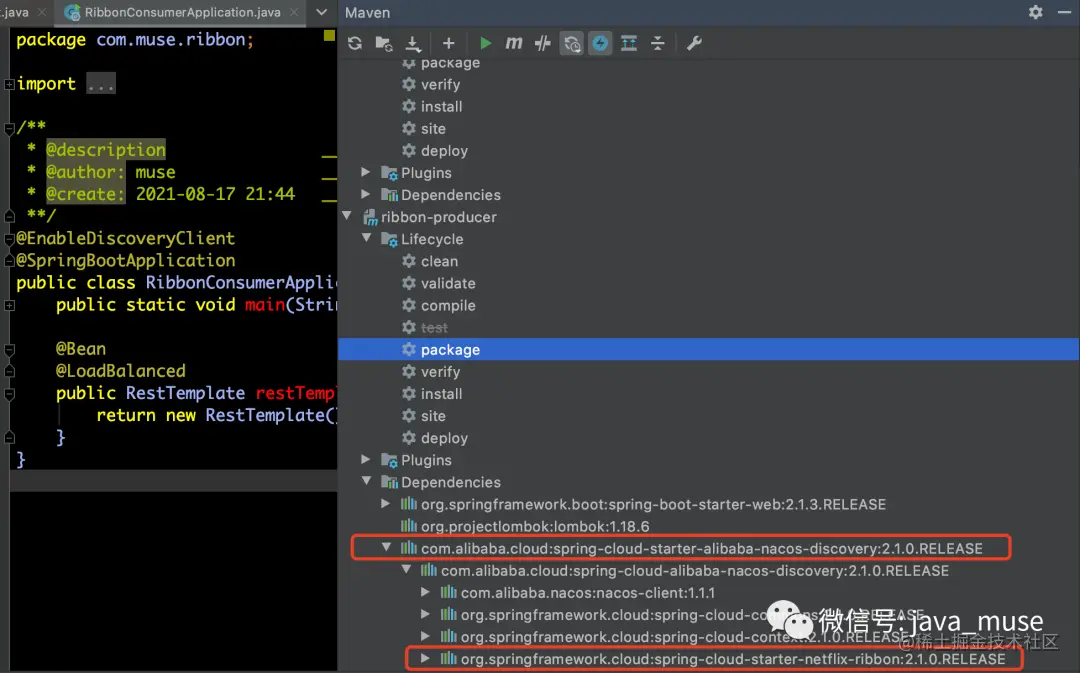Click gear icon beside clean goal
The width and height of the screenshot is (1080, 673).
click(409, 261)
